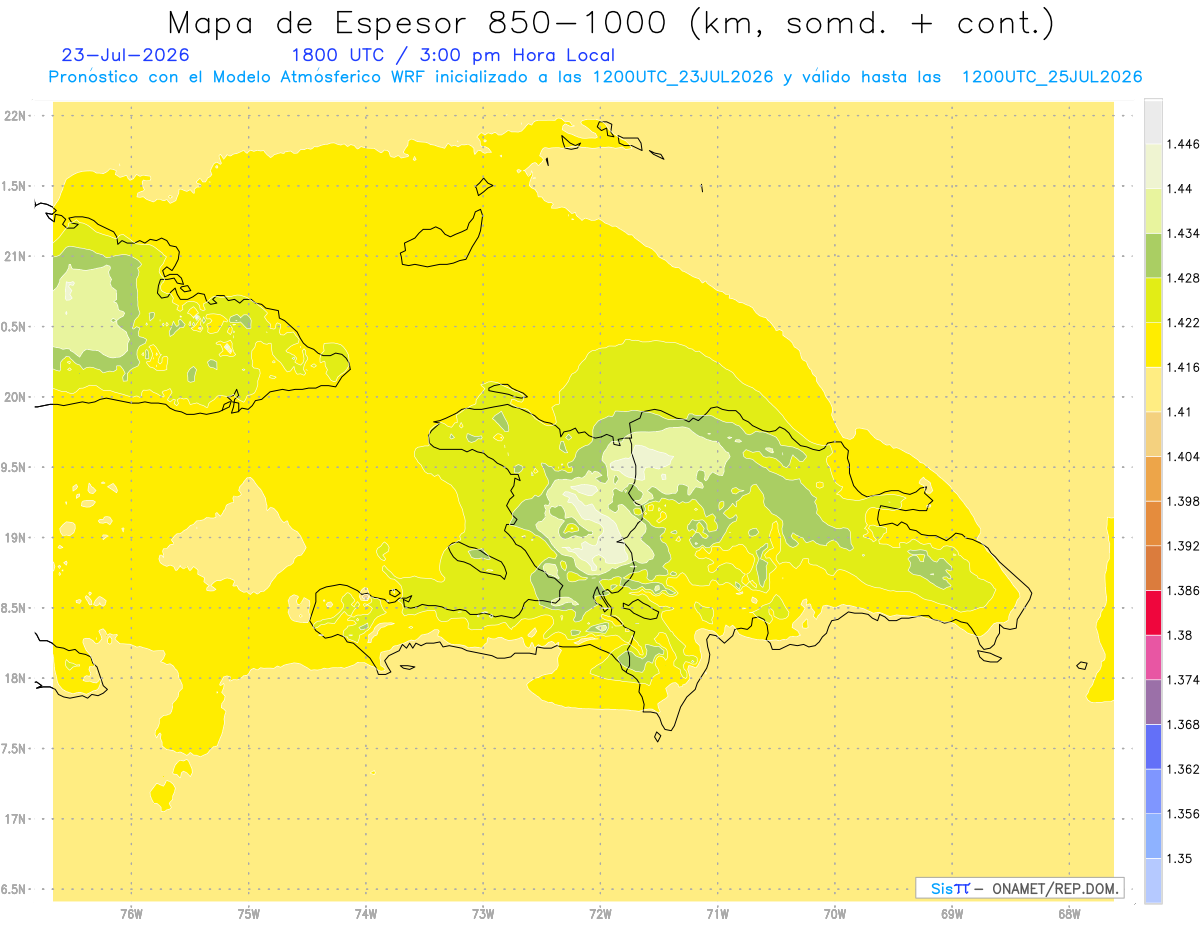
Task: Select the red swatch between 1.38 and 1.386
Action: pyautogui.click(x=1153, y=612)
